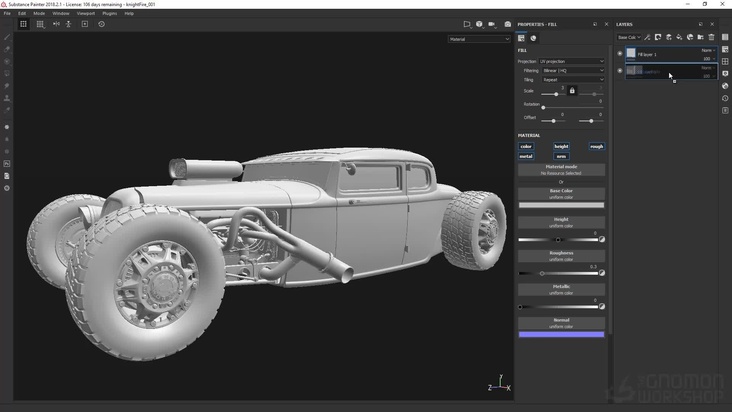Toggle horizontal symmetry mirror icon

pyautogui.click(x=56, y=24)
